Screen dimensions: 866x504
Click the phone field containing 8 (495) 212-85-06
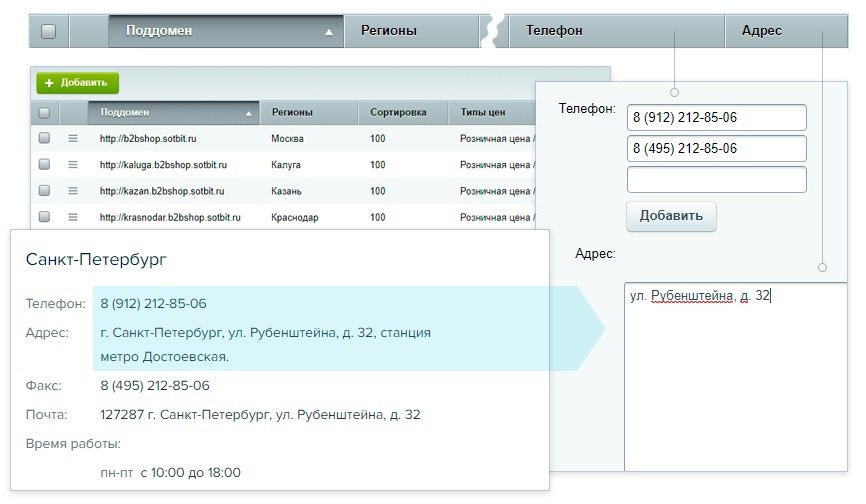click(716, 148)
